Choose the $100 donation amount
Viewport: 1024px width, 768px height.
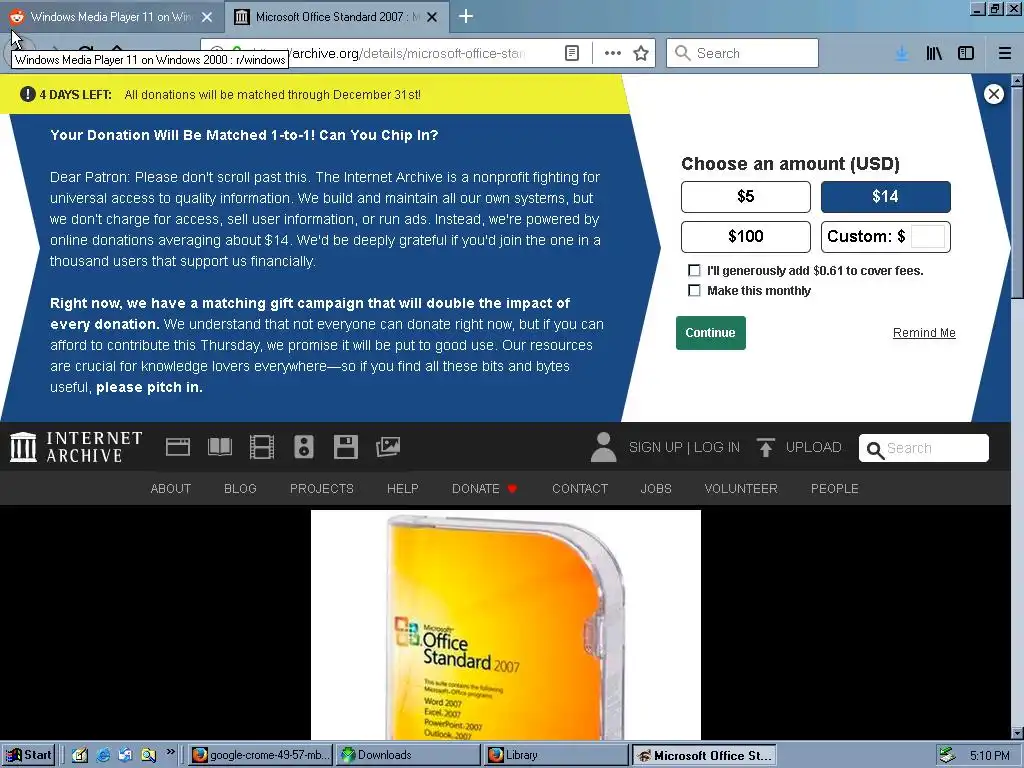(746, 236)
